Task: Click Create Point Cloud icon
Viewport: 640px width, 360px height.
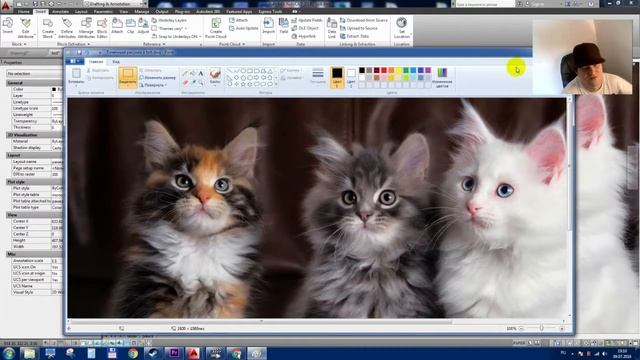Action: [216, 27]
